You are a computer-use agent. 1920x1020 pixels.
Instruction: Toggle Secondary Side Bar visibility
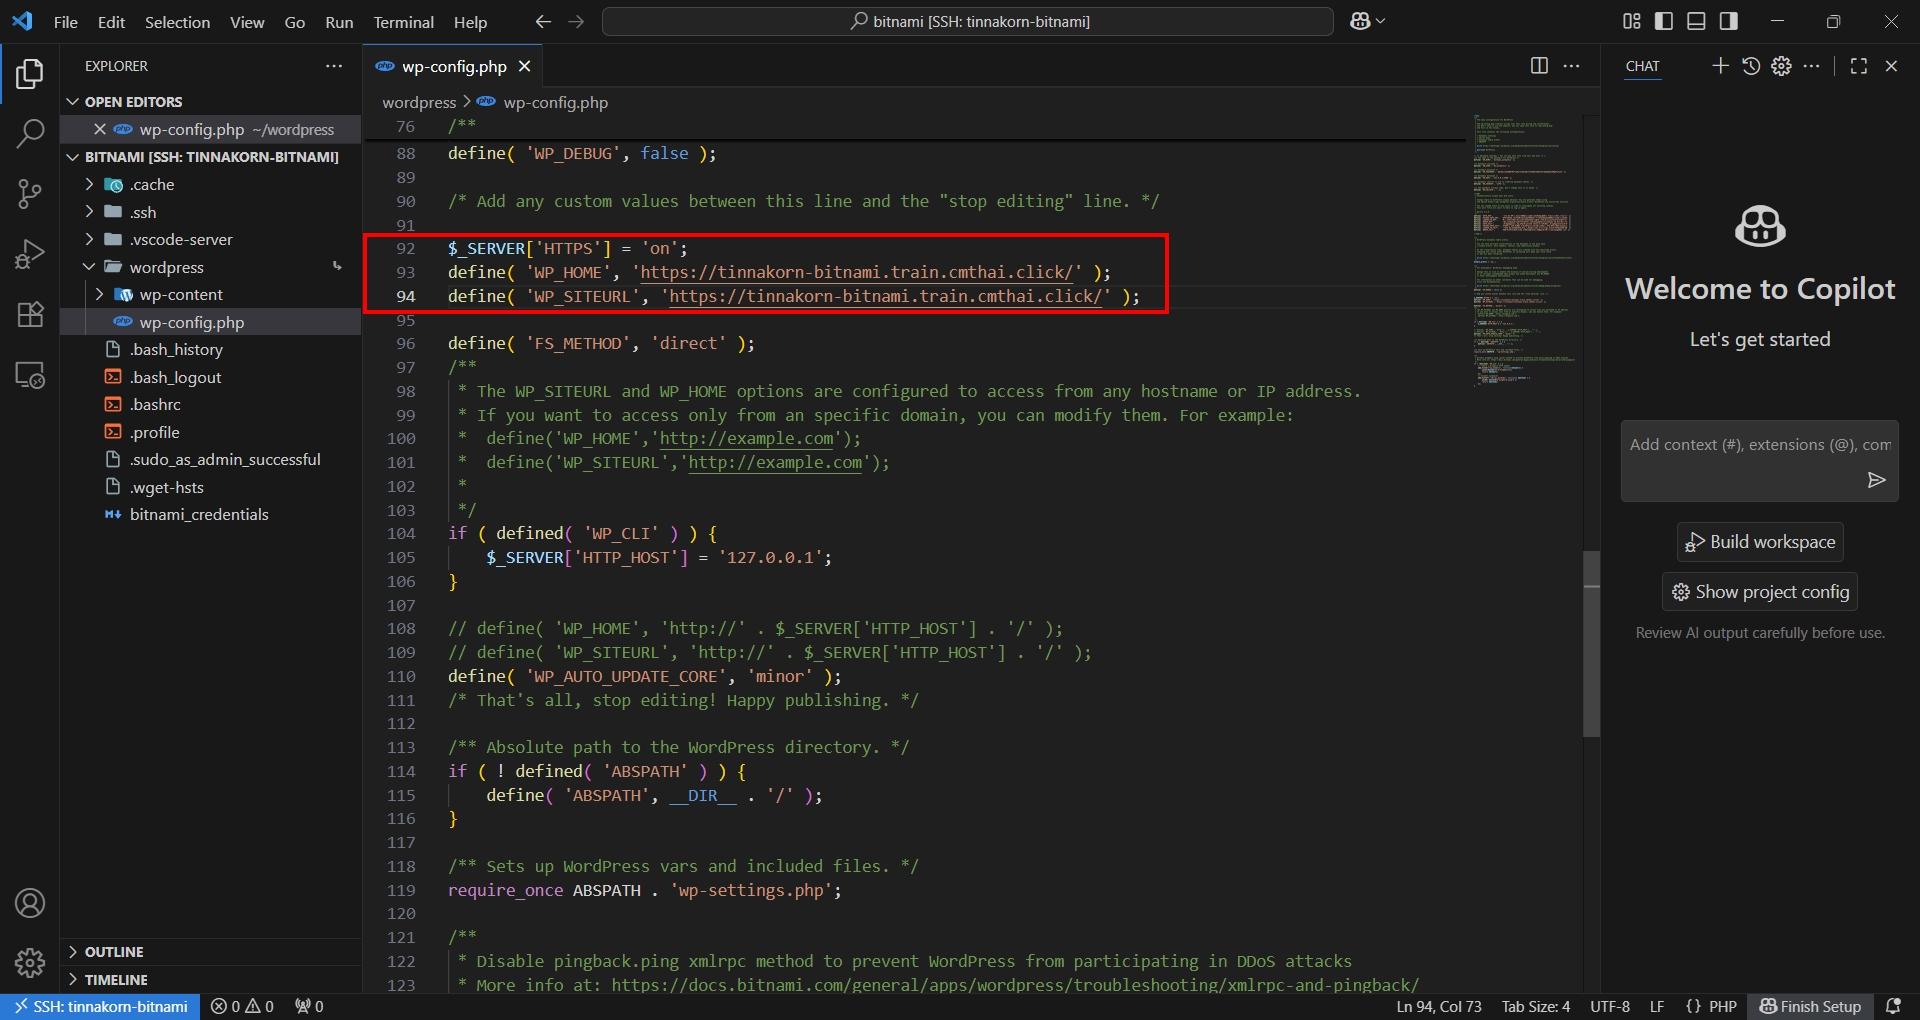coord(1728,21)
